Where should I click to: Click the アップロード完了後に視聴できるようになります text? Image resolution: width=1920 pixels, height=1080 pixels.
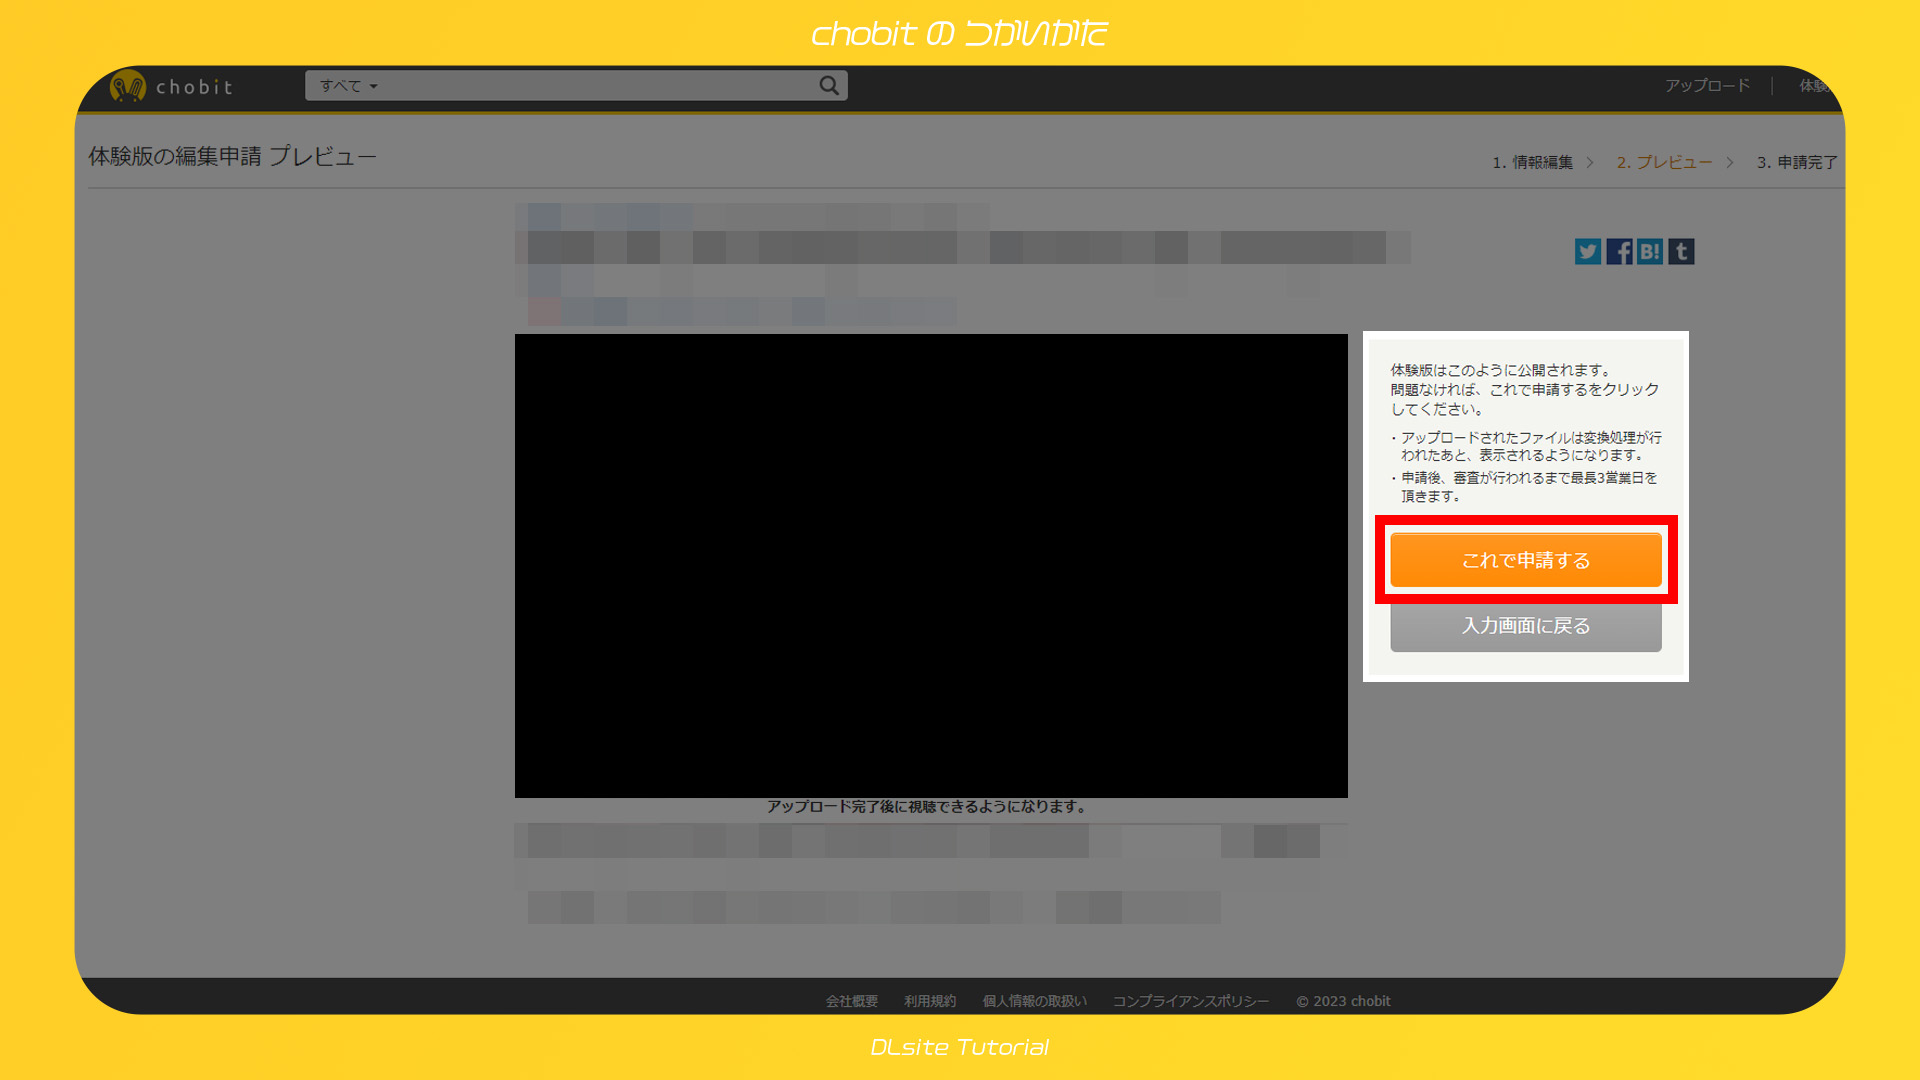[929, 807]
